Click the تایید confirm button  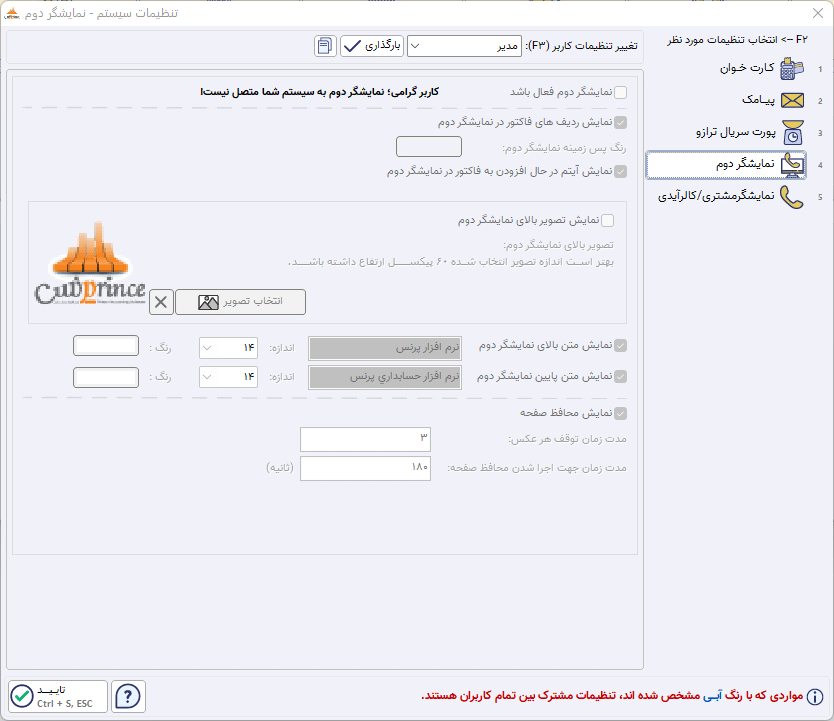click(x=58, y=696)
